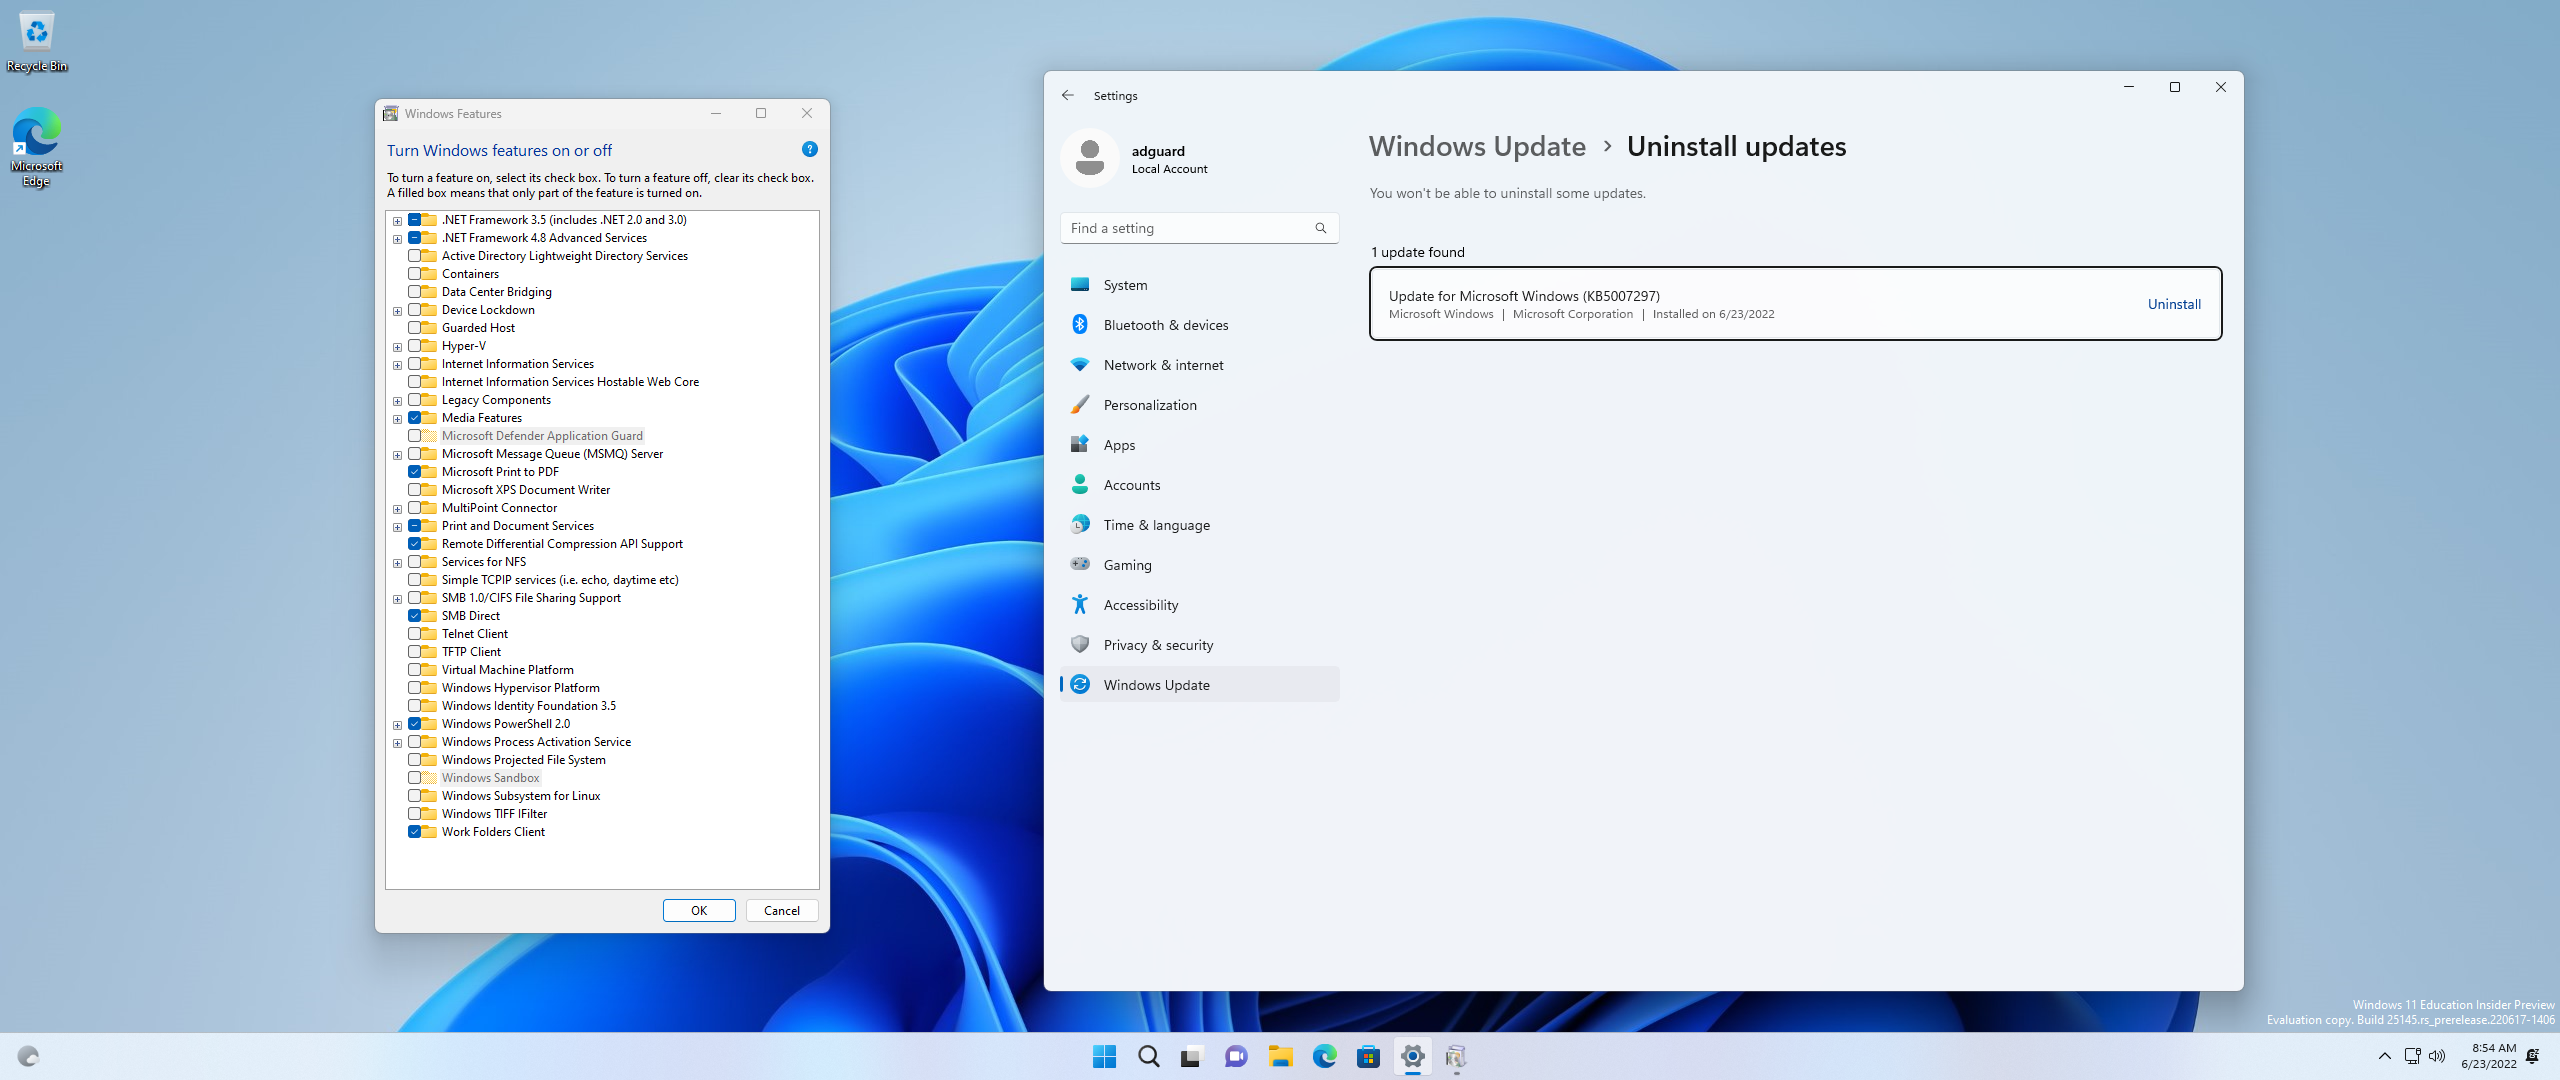This screenshot has height=1080, width=2560.
Task: Expand .NET Framework 4.8 Advanced Services
Action: click(x=398, y=238)
